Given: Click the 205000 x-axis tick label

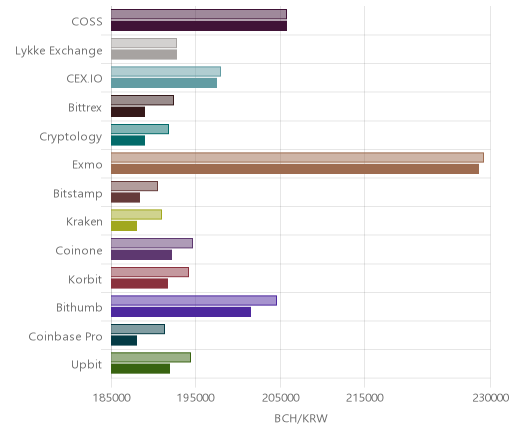Looking at the screenshot, I should tap(280, 398).
